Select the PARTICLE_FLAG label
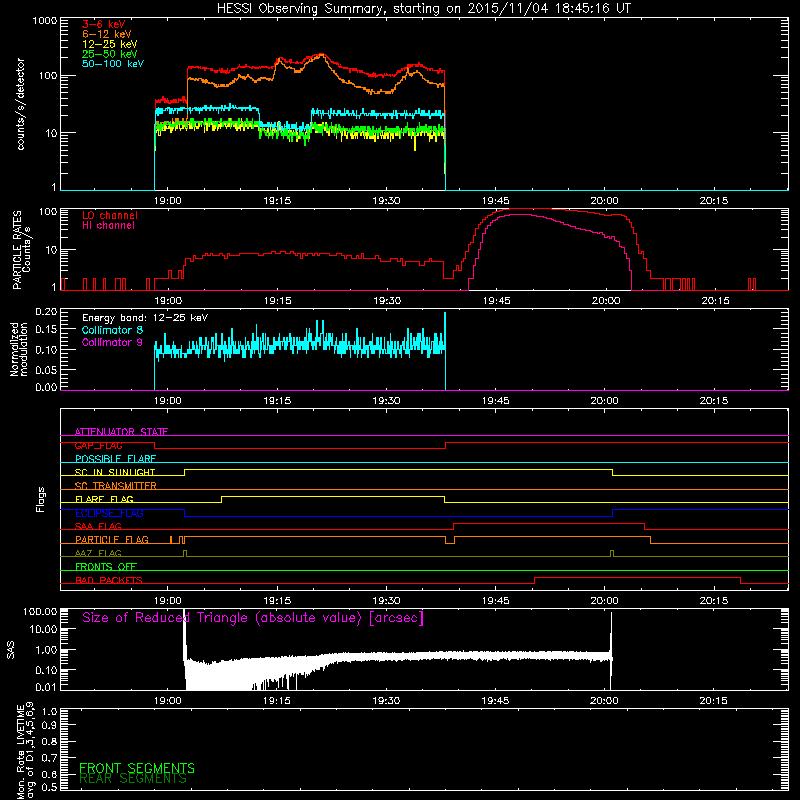Screen dimensions: 800x800 point(112,540)
